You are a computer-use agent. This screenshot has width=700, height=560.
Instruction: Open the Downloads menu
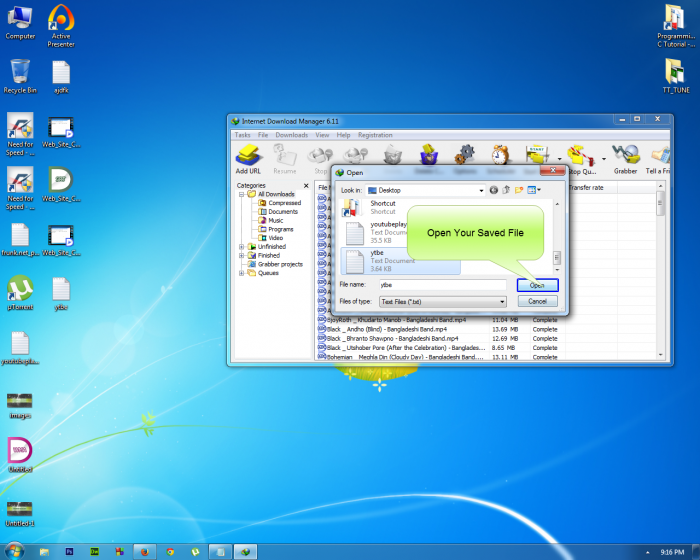point(292,135)
